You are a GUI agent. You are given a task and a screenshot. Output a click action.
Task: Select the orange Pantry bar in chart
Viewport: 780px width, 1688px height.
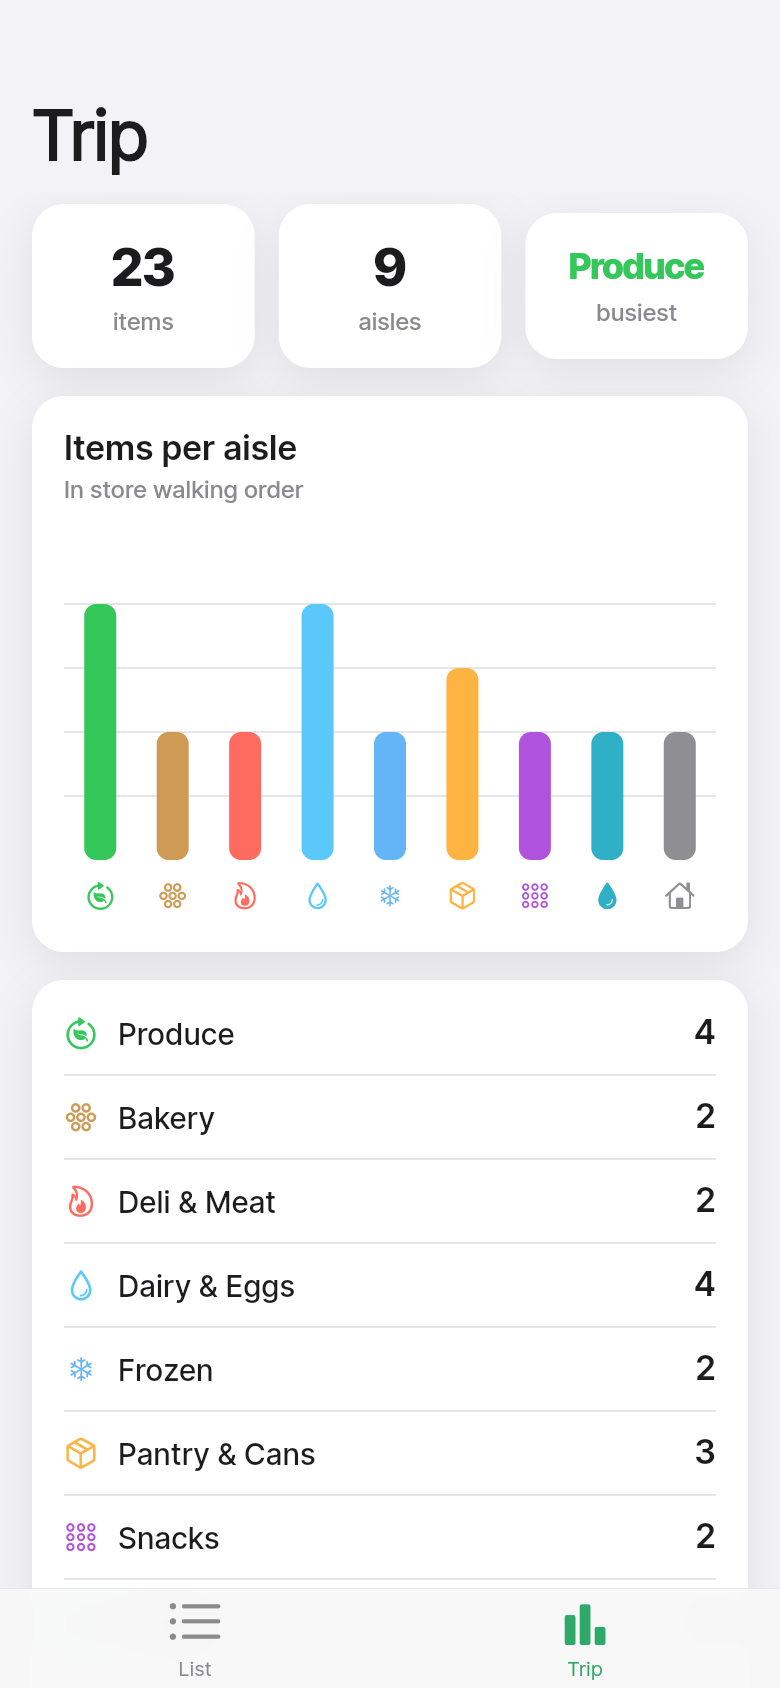[462, 764]
